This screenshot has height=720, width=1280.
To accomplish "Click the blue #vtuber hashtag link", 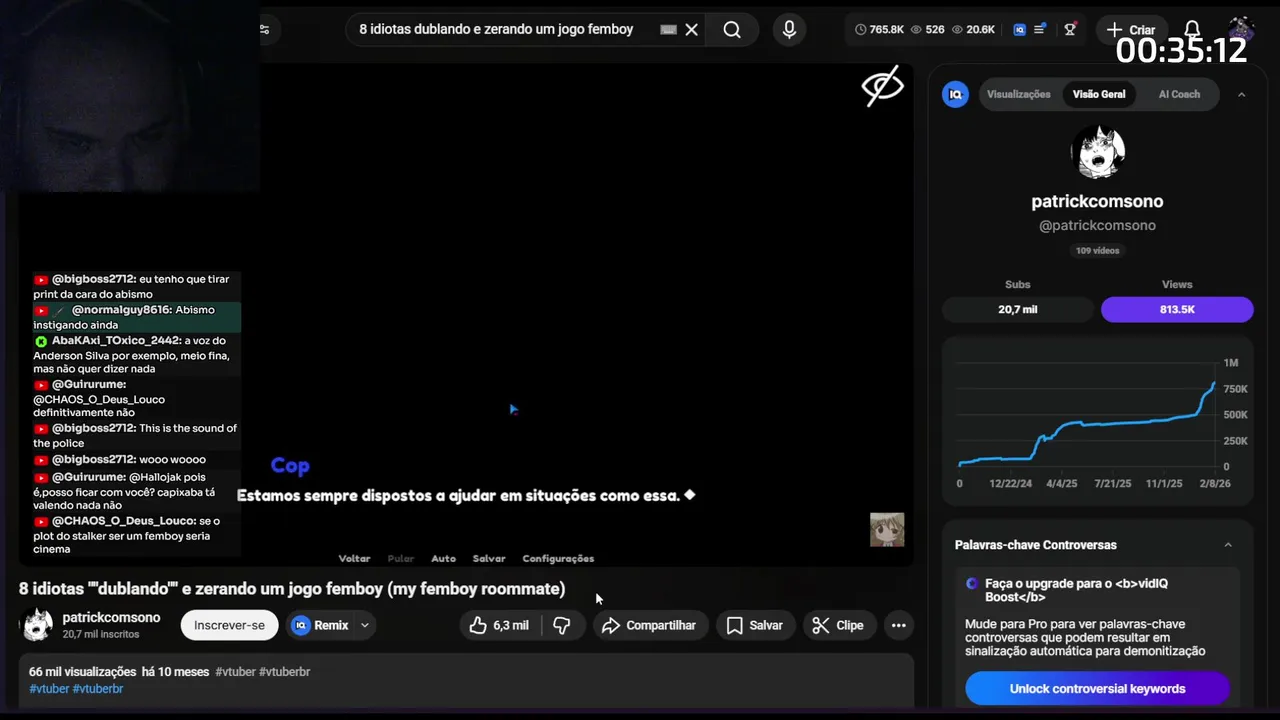I will point(49,689).
